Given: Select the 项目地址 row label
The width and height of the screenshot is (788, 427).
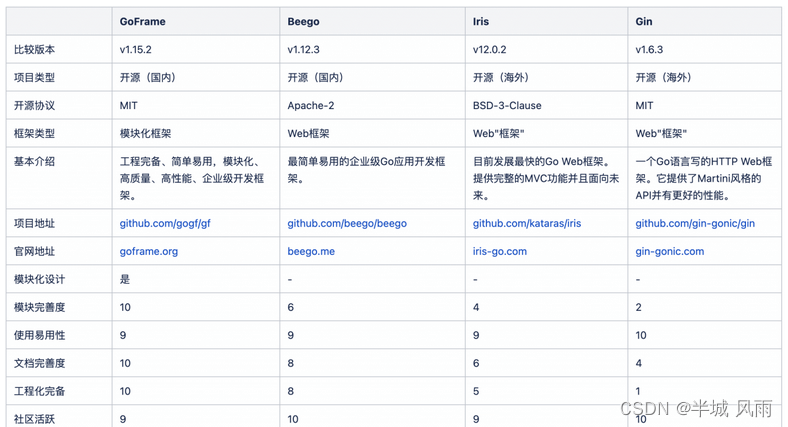Looking at the screenshot, I should (34, 224).
